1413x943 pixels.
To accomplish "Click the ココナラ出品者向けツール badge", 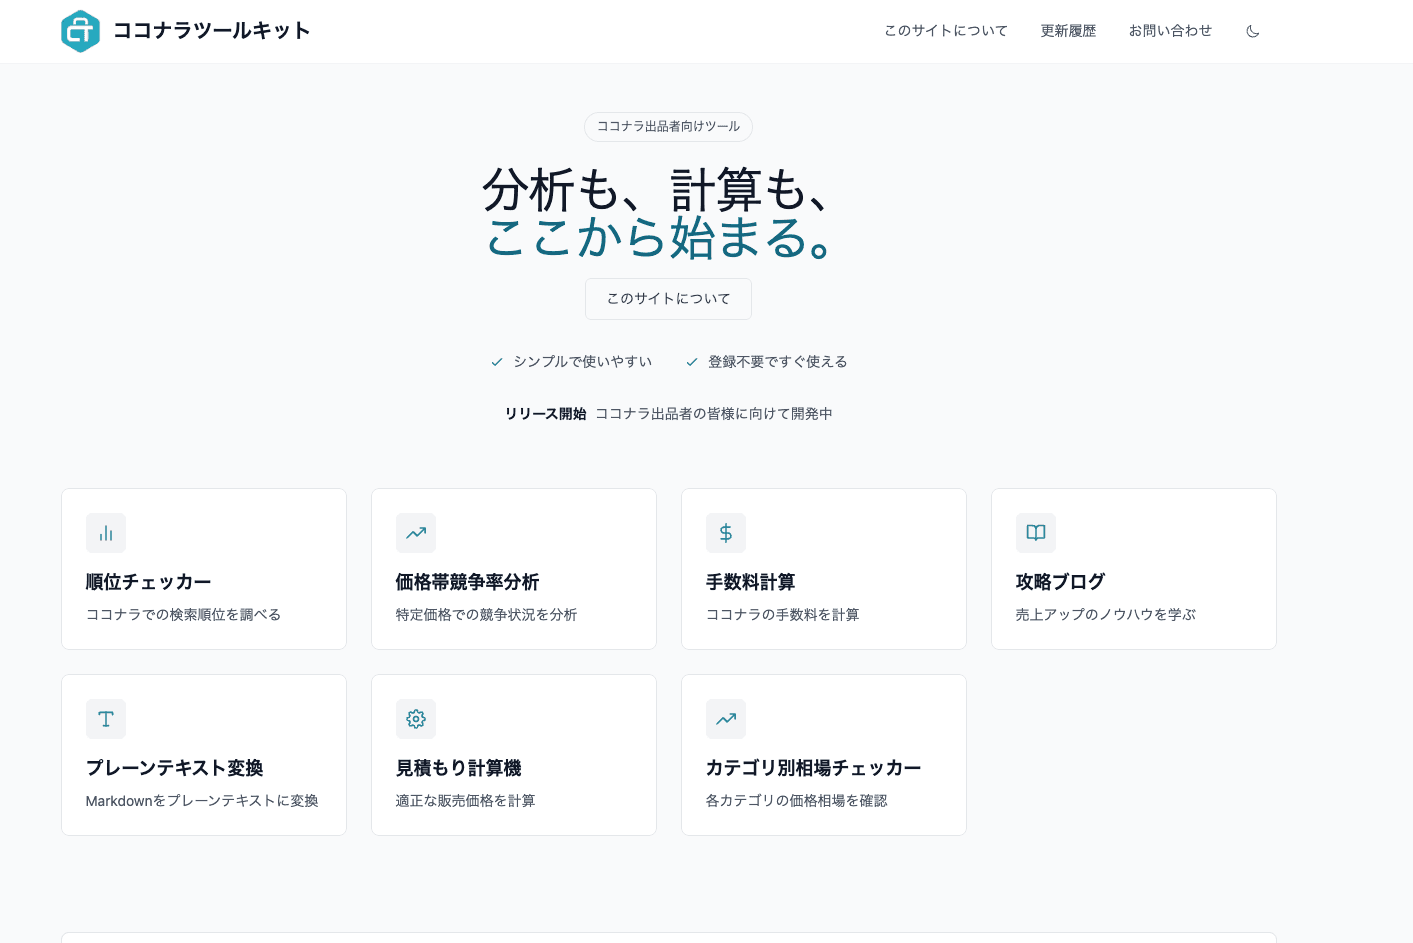I will click(668, 127).
